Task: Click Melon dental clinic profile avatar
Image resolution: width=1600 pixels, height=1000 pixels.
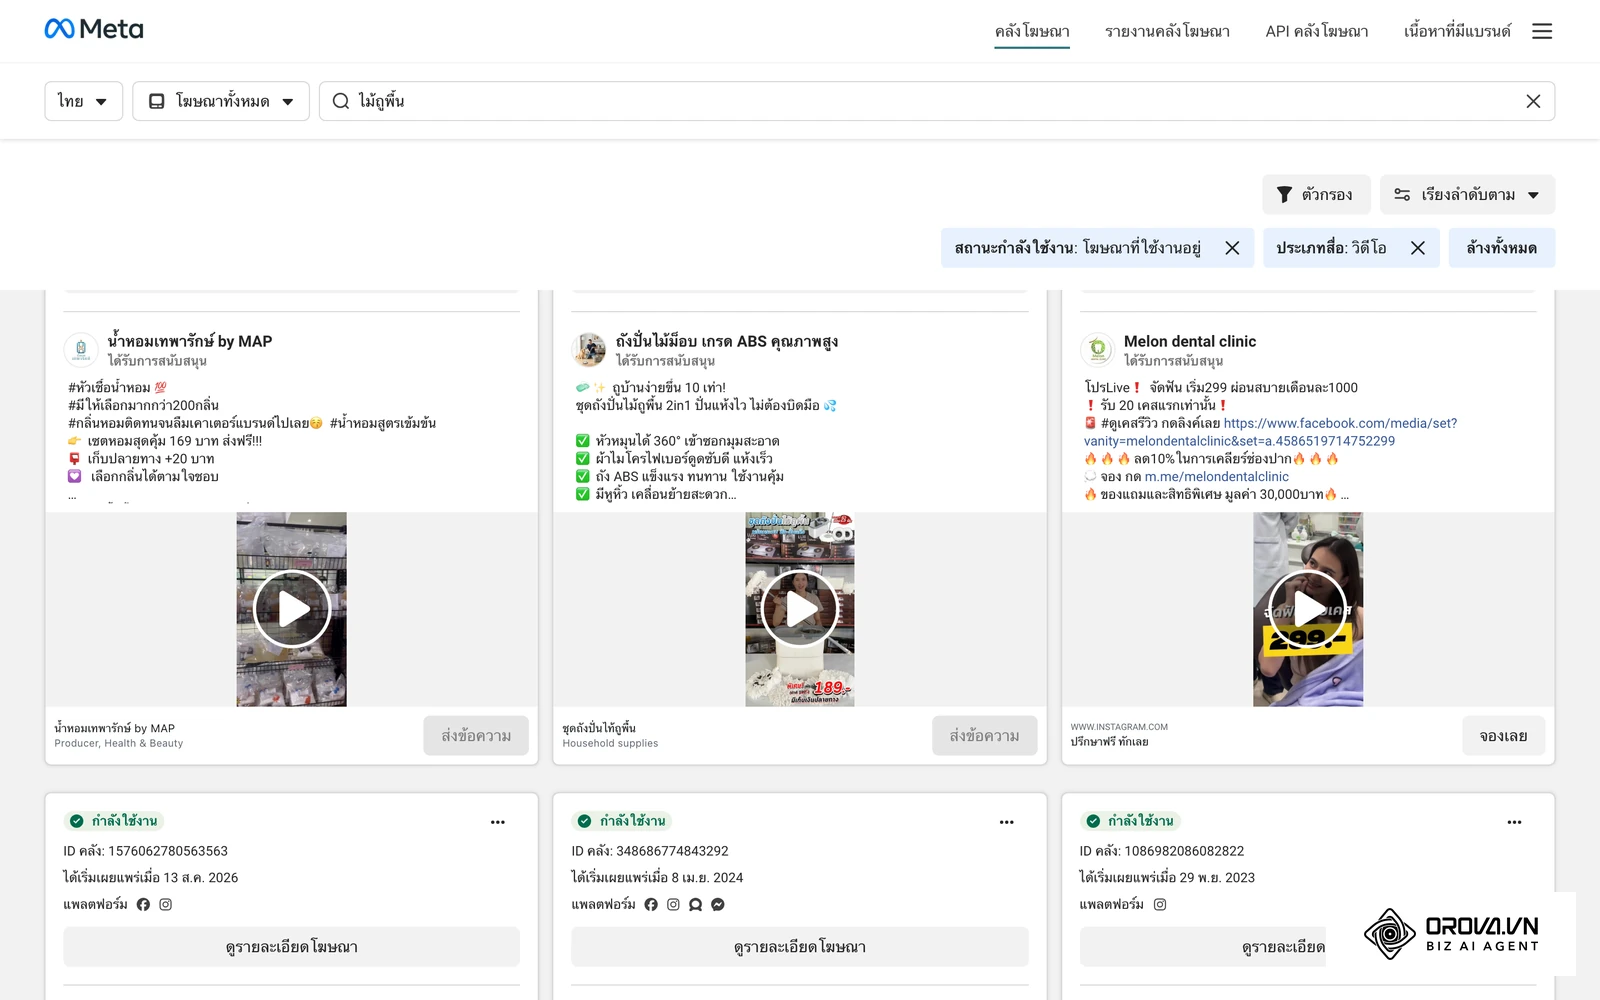Action: pyautogui.click(x=1097, y=349)
